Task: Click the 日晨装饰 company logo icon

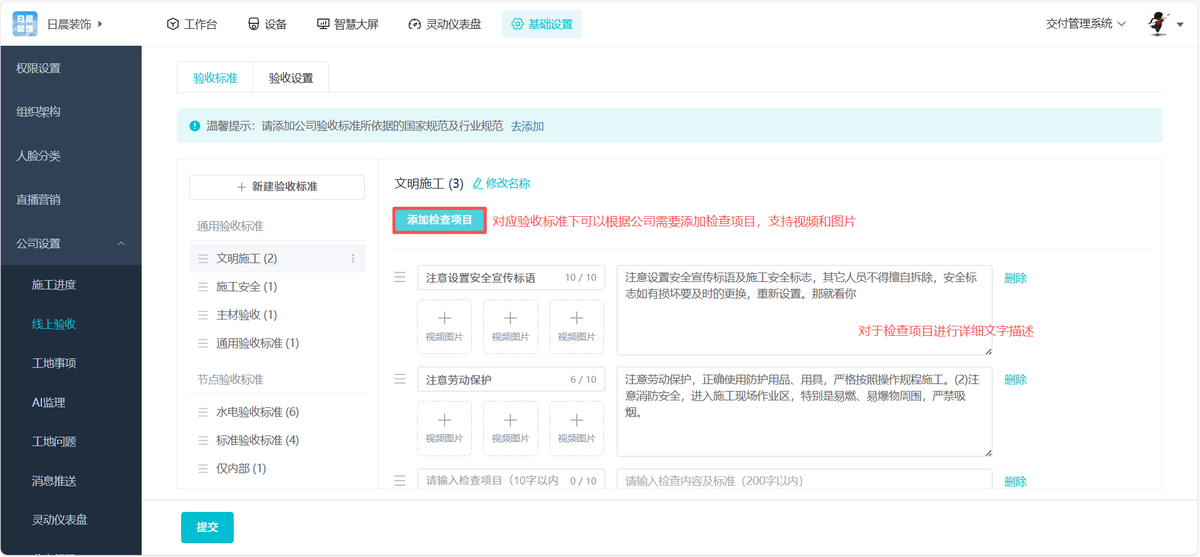Action: (x=25, y=24)
